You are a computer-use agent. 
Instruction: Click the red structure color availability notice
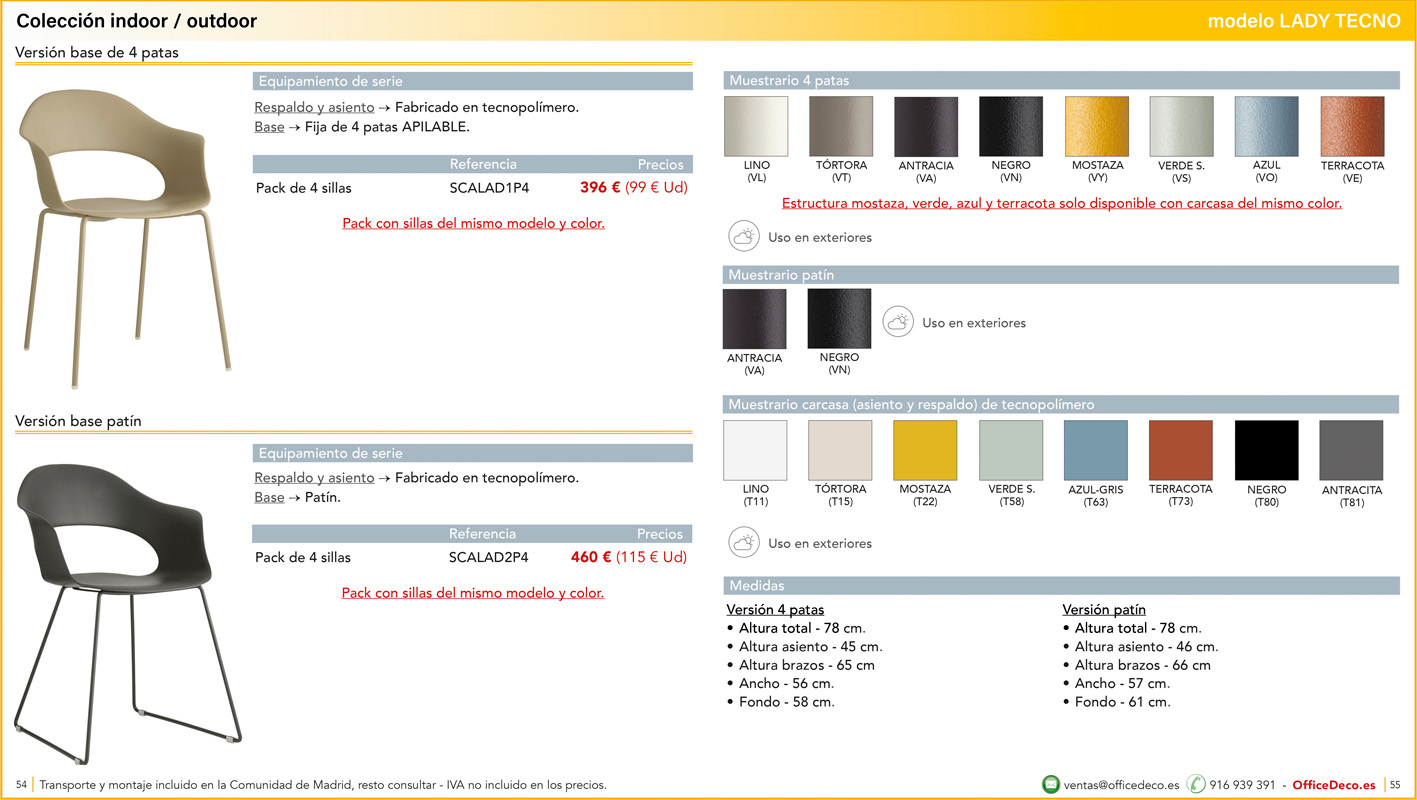point(1061,203)
